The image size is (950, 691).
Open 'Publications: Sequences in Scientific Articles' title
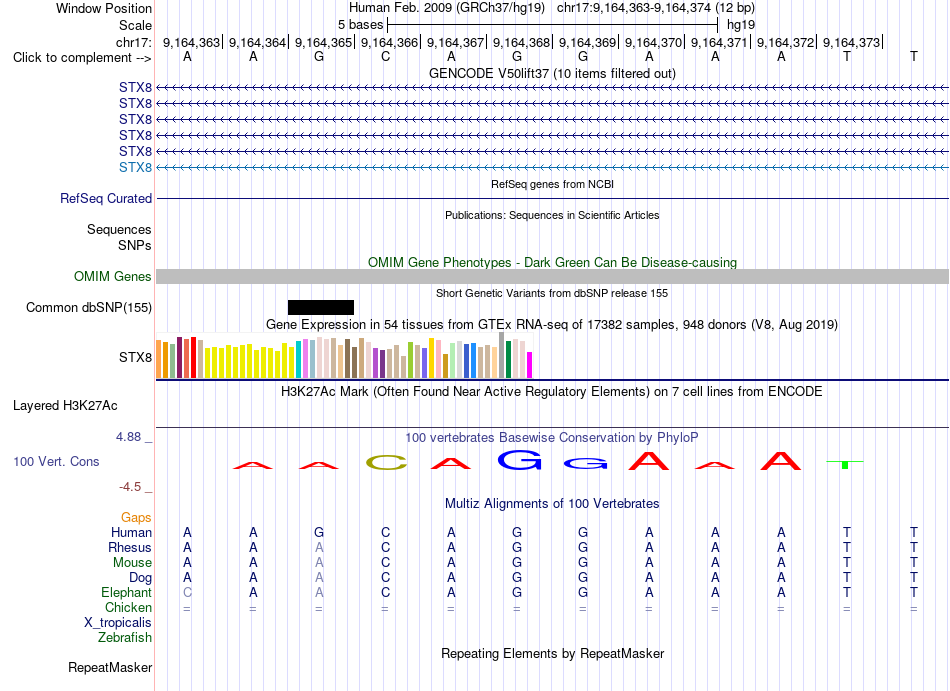tap(552, 215)
